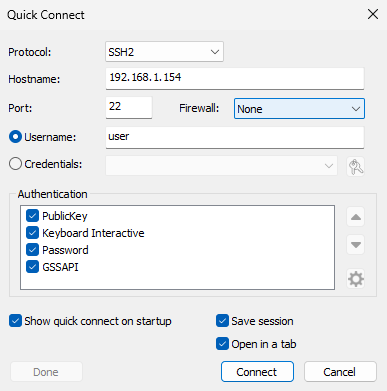
Task: Click the Cancel button
Action: tap(340, 372)
